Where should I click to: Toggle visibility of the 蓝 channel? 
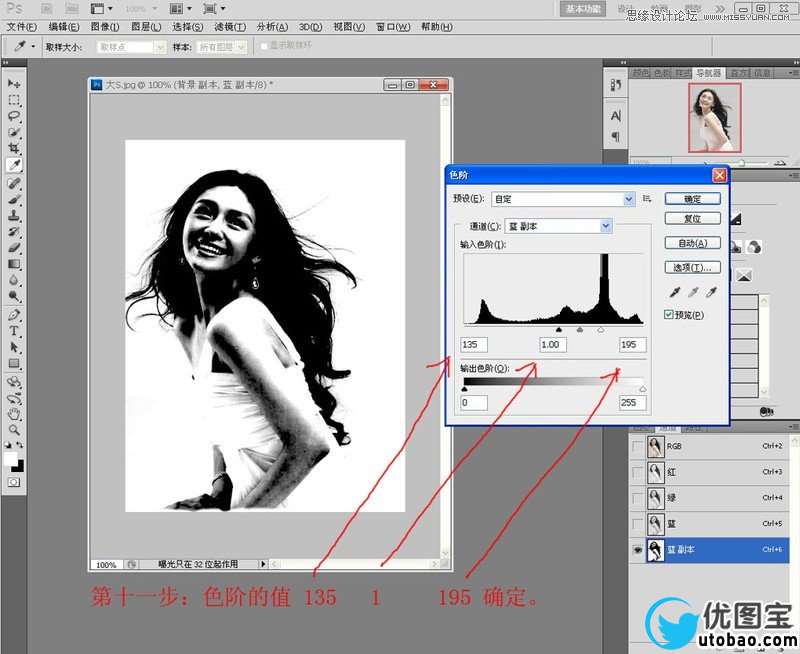click(637, 524)
